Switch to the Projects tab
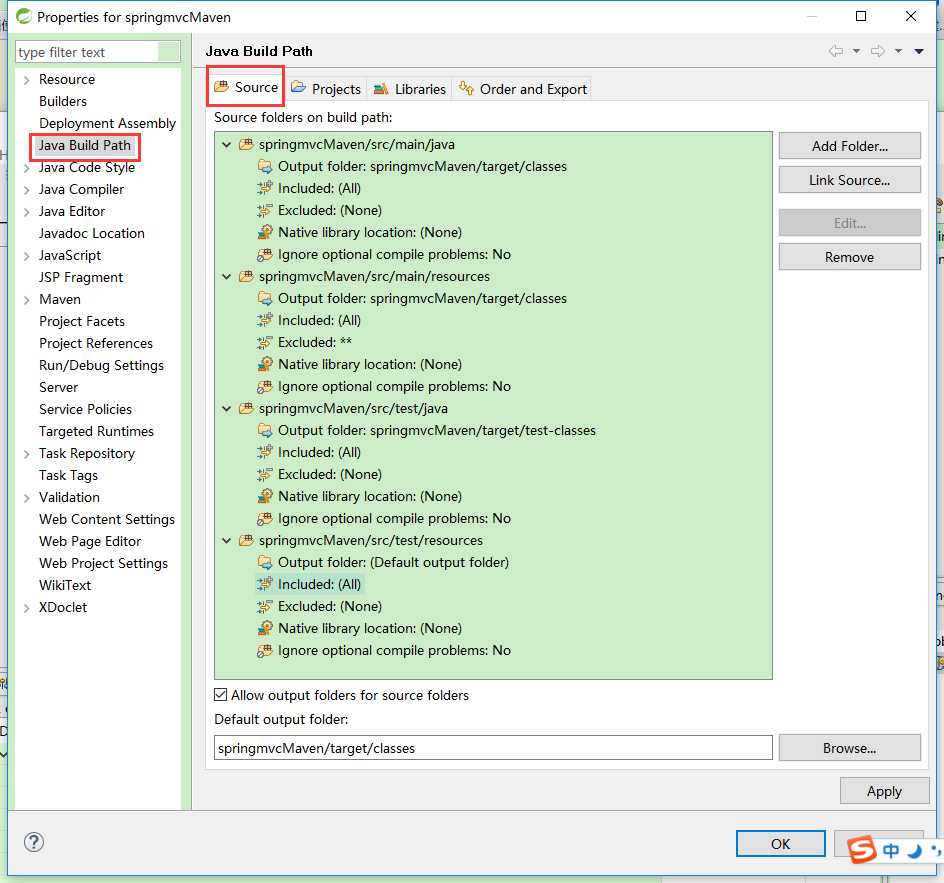This screenshot has width=944, height=883. coord(326,89)
